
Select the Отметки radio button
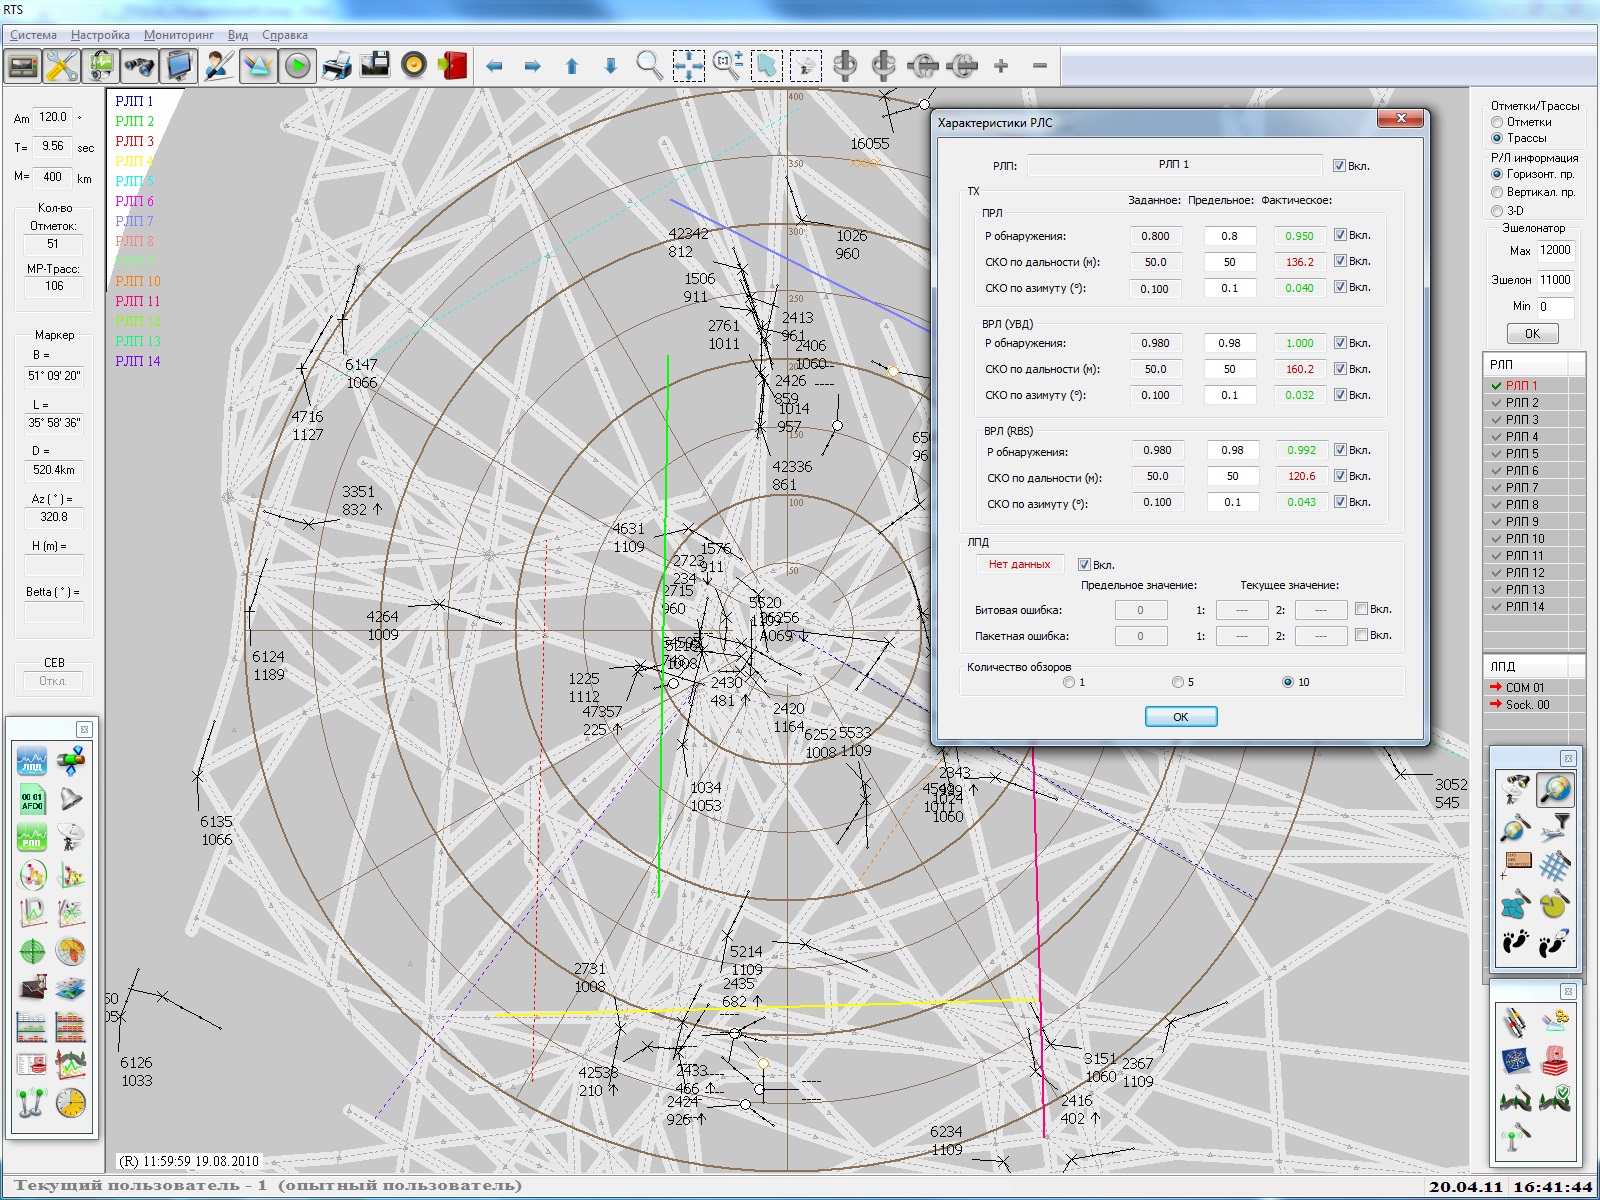(x=1497, y=122)
